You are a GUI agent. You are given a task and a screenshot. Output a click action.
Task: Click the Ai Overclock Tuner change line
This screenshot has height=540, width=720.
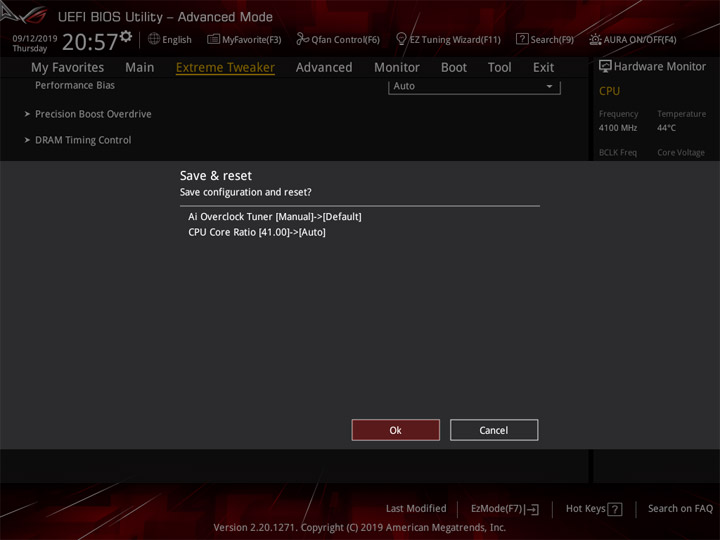275,217
